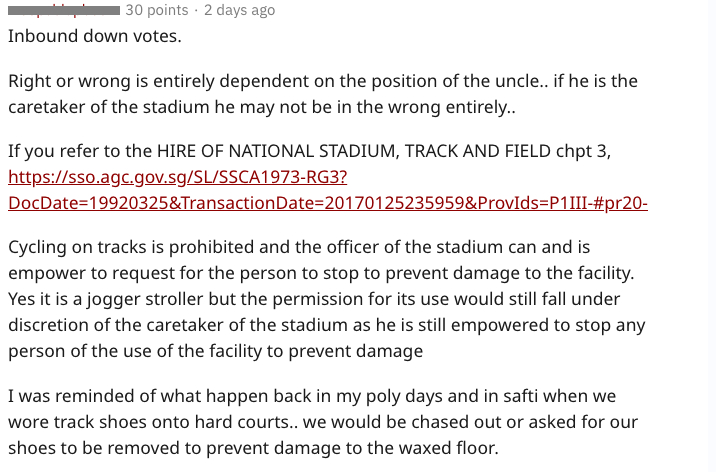Viewport: 716px width, 472px height.
Task: Click the line "caretaker of the stadium he may not"
Action: tap(262, 107)
